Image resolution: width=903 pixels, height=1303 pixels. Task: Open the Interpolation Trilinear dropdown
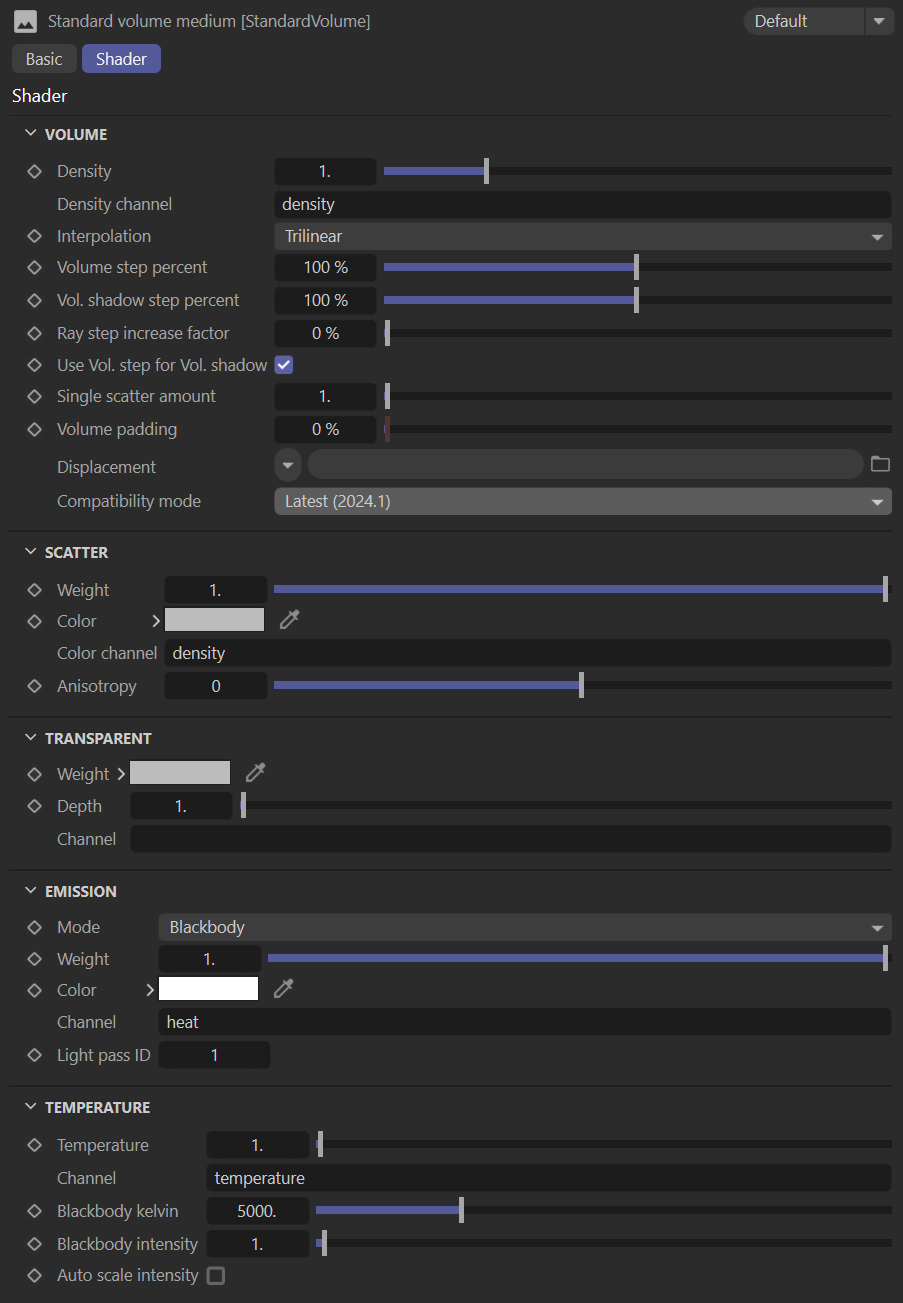tap(582, 236)
